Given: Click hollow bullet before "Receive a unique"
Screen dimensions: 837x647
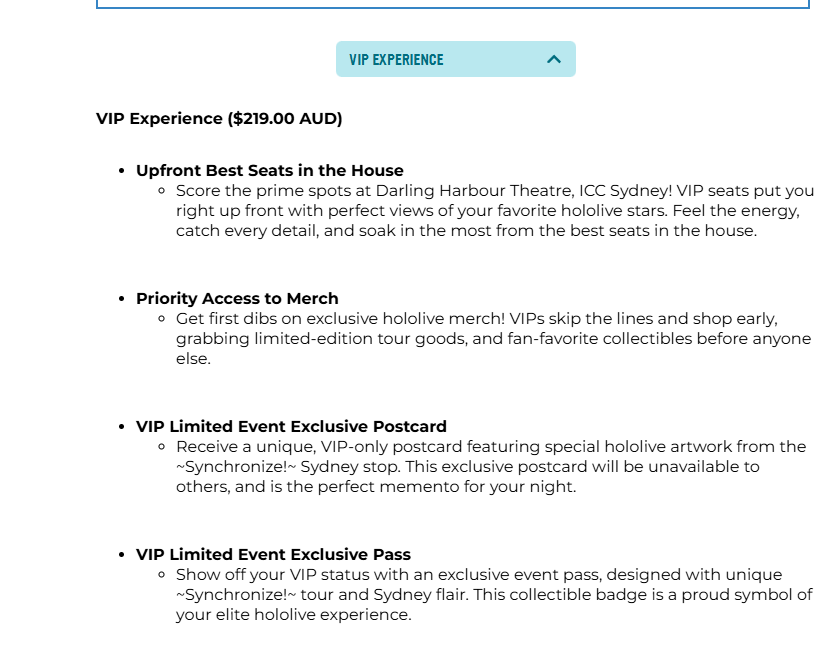Looking at the screenshot, I should (x=162, y=447).
